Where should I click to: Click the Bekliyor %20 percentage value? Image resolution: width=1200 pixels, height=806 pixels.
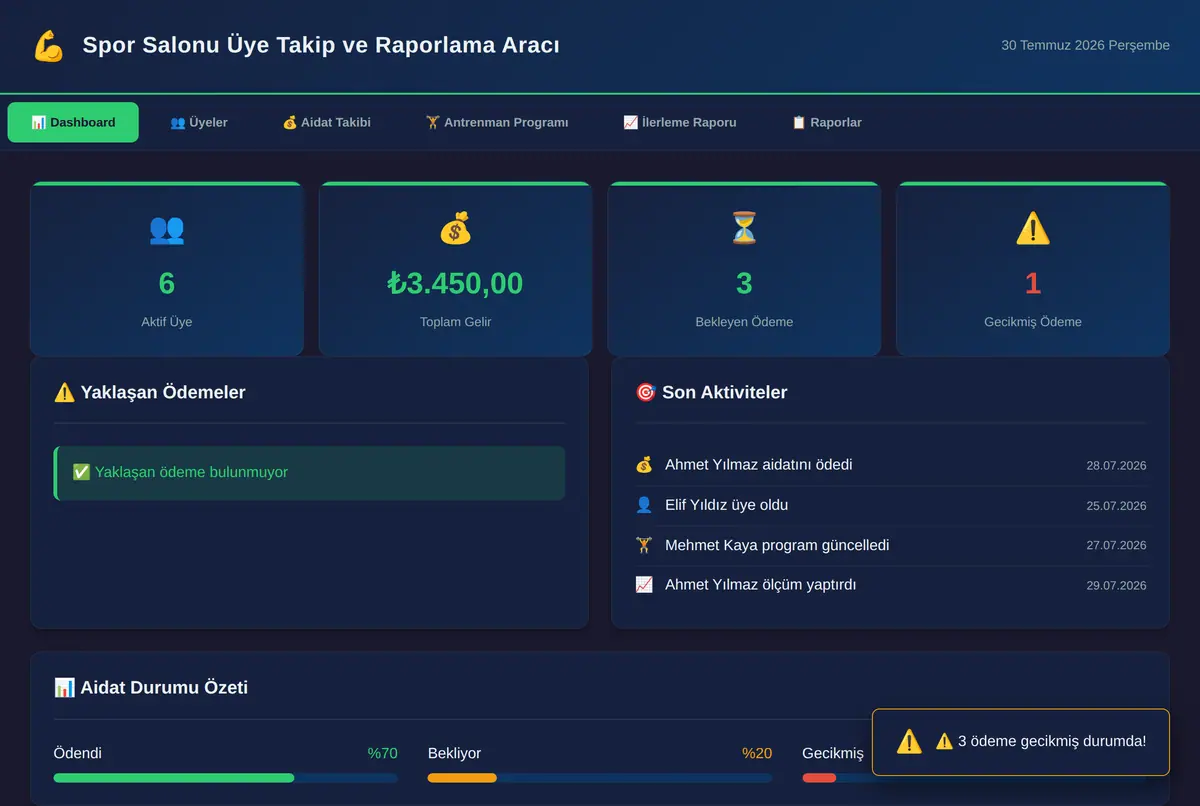757,753
